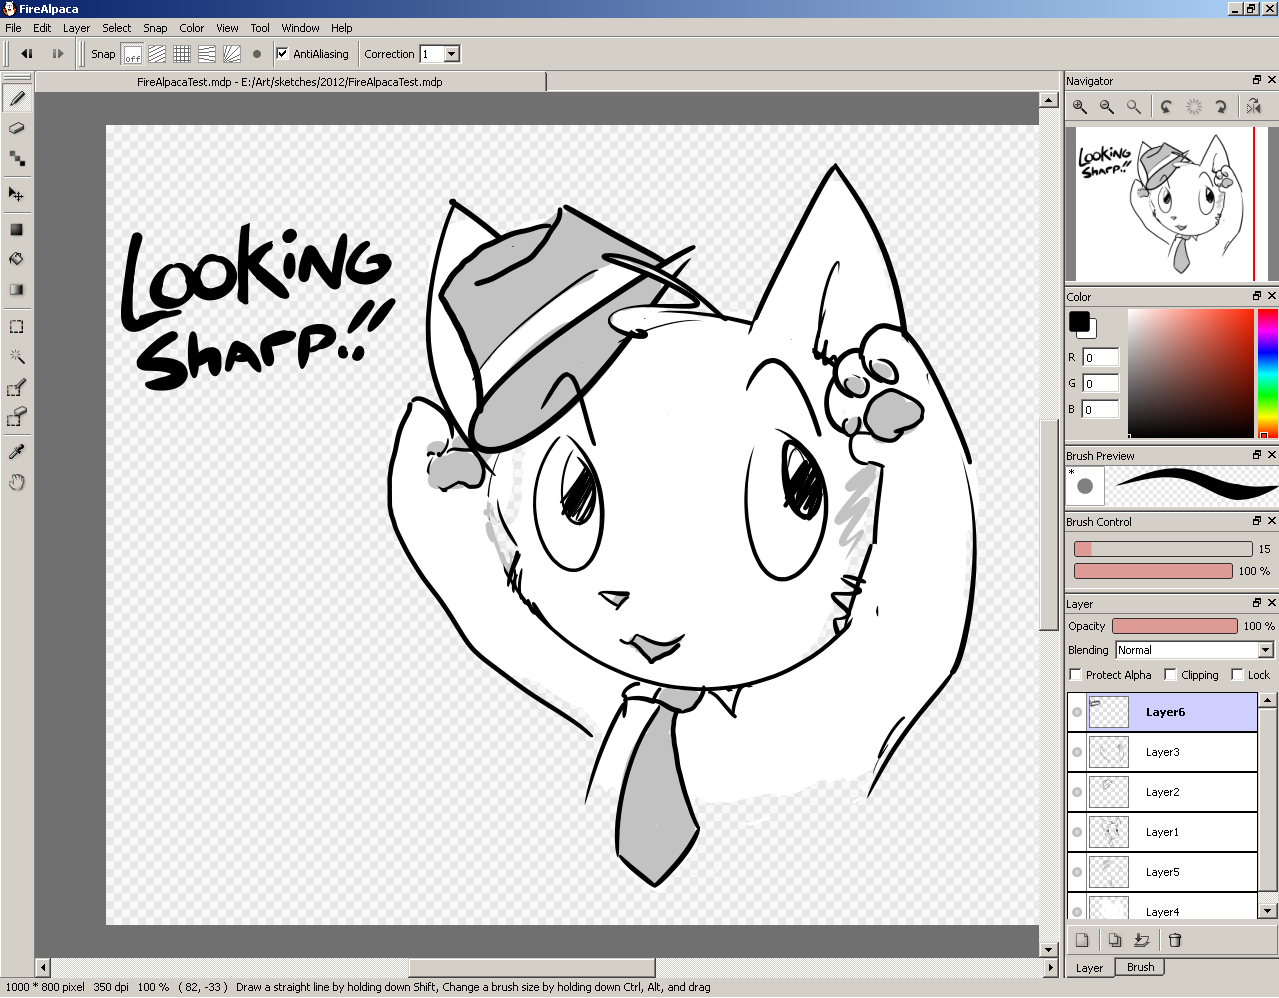Create a new layer with page icon
The height and width of the screenshot is (998, 1279).
pos(1082,940)
